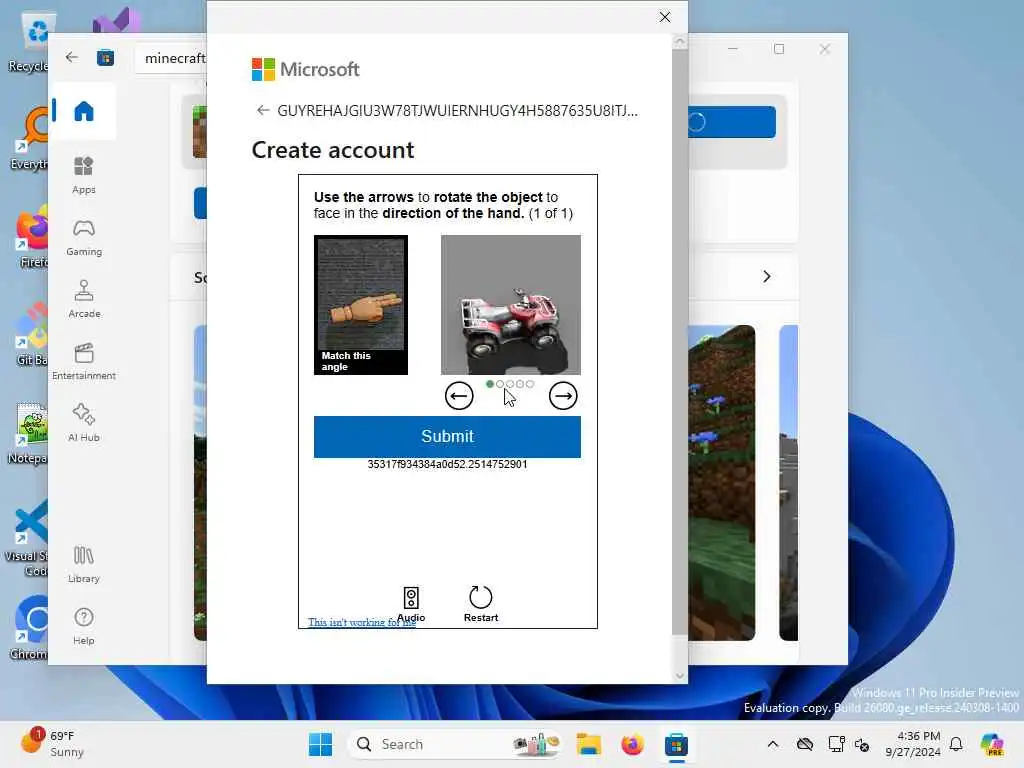Click the loading blue button in Store

pos(732,122)
